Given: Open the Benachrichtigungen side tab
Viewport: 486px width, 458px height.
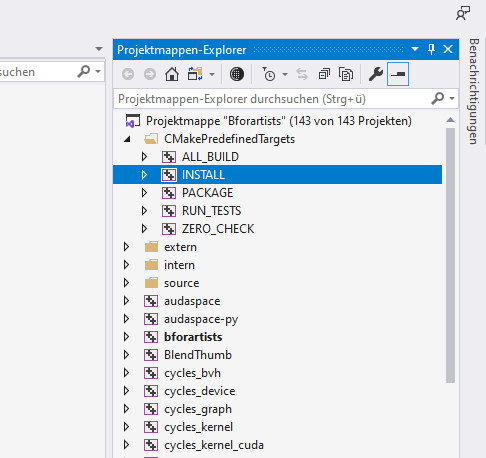Looking at the screenshot, I should pos(474,91).
